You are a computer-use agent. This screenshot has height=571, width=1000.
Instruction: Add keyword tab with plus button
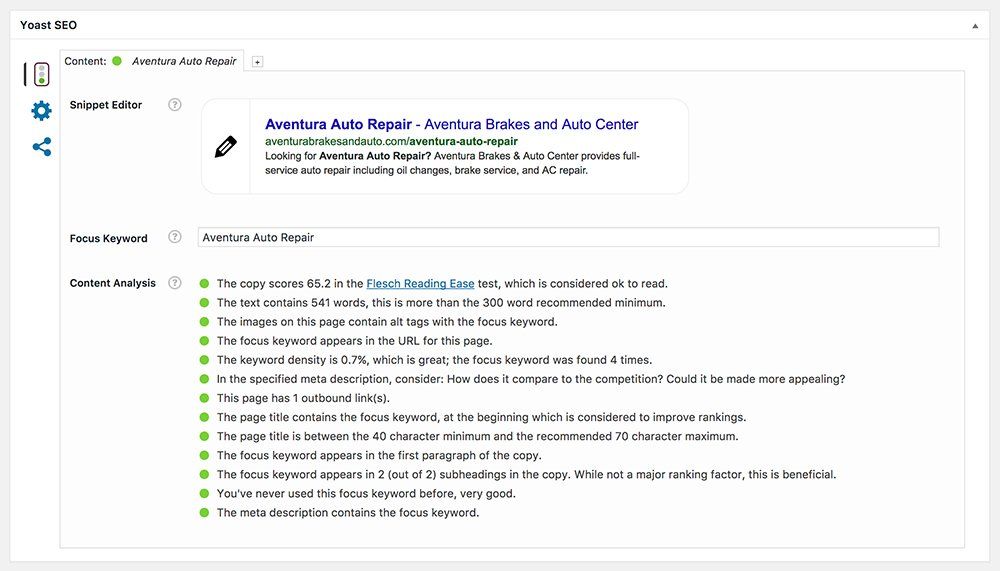click(257, 62)
